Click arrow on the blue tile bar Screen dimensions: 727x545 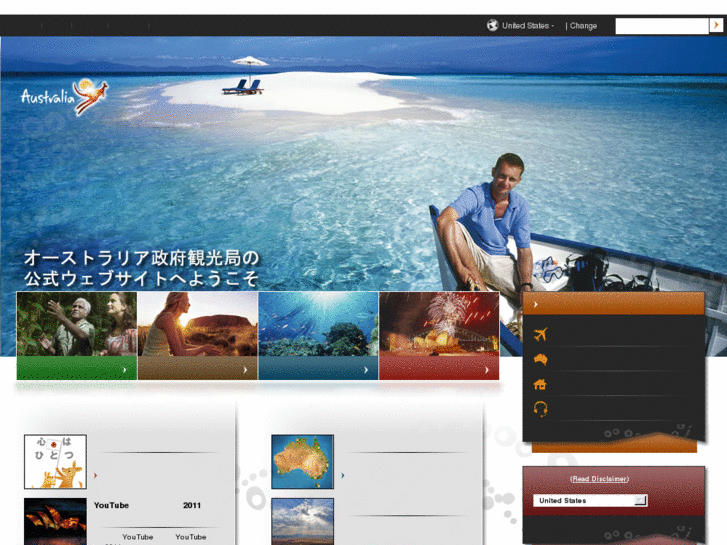[366, 370]
